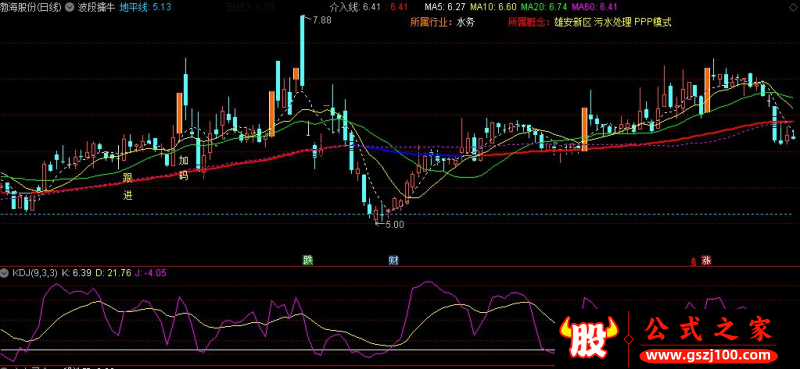This screenshot has height=369, width=800.
Task: Expand the KDJ(9,3,3) indicator dropdown arrow
Action: (5, 273)
